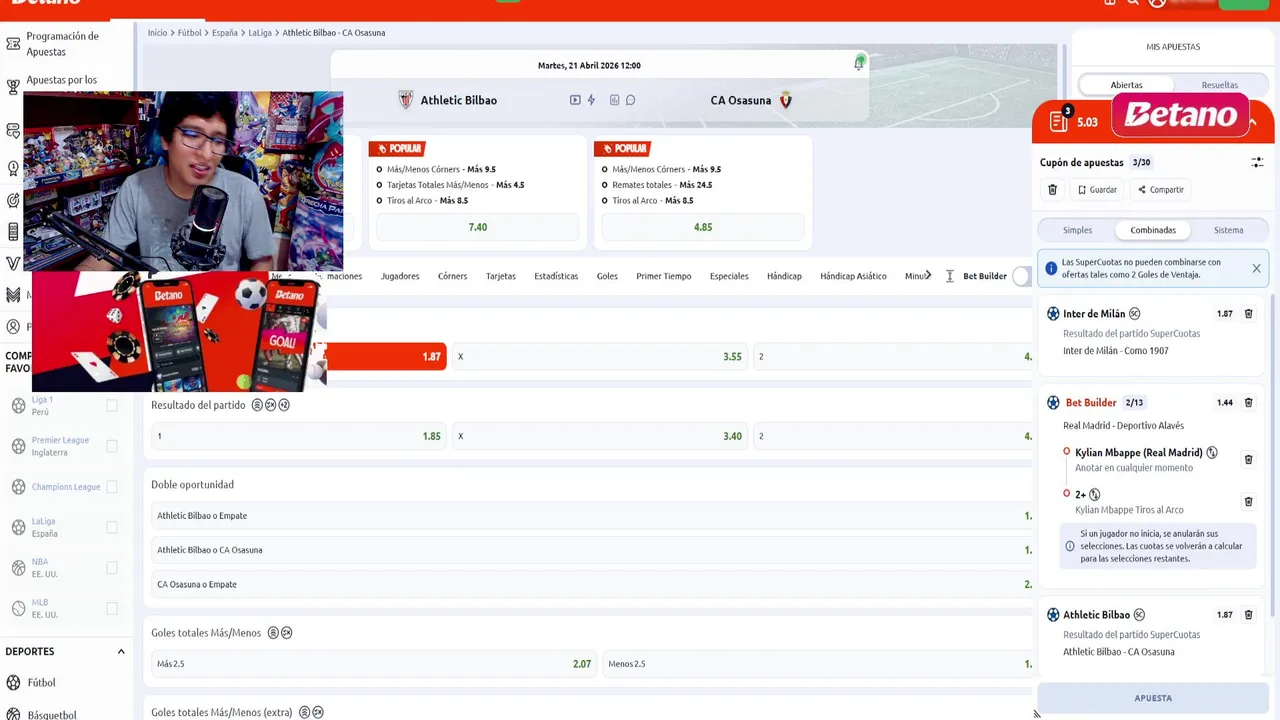Viewport: 1280px width, 720px height.
Task: Open the Tarjetas market tab
Action: [501, 276]
